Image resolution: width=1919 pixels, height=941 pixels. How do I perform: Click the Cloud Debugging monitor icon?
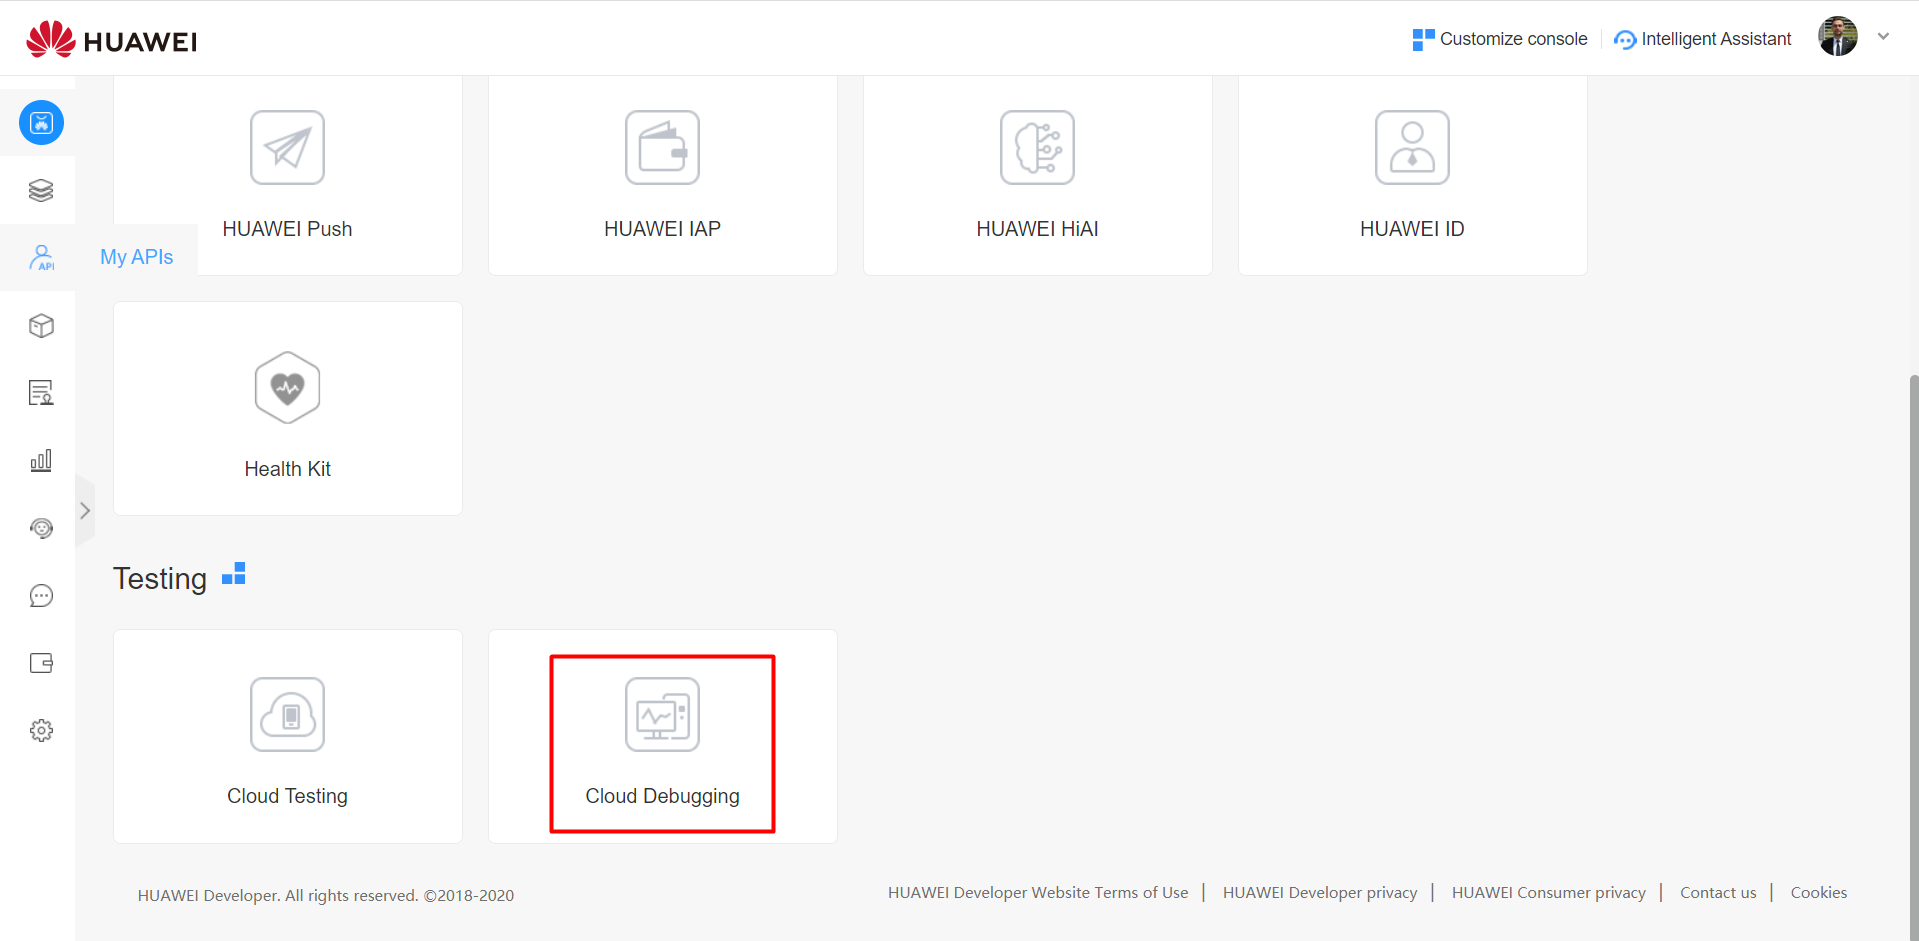pyautogui.click(x=662, y=715)
